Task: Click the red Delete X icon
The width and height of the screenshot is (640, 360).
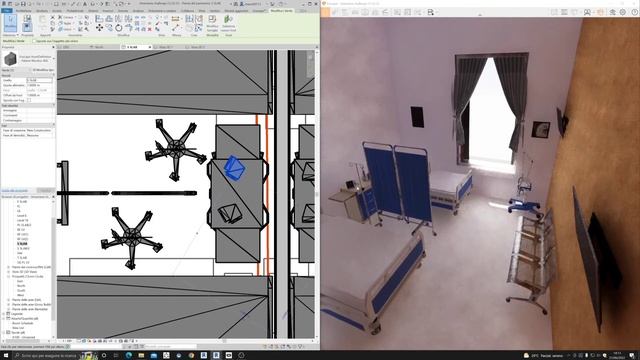Action: pos(150,29)
